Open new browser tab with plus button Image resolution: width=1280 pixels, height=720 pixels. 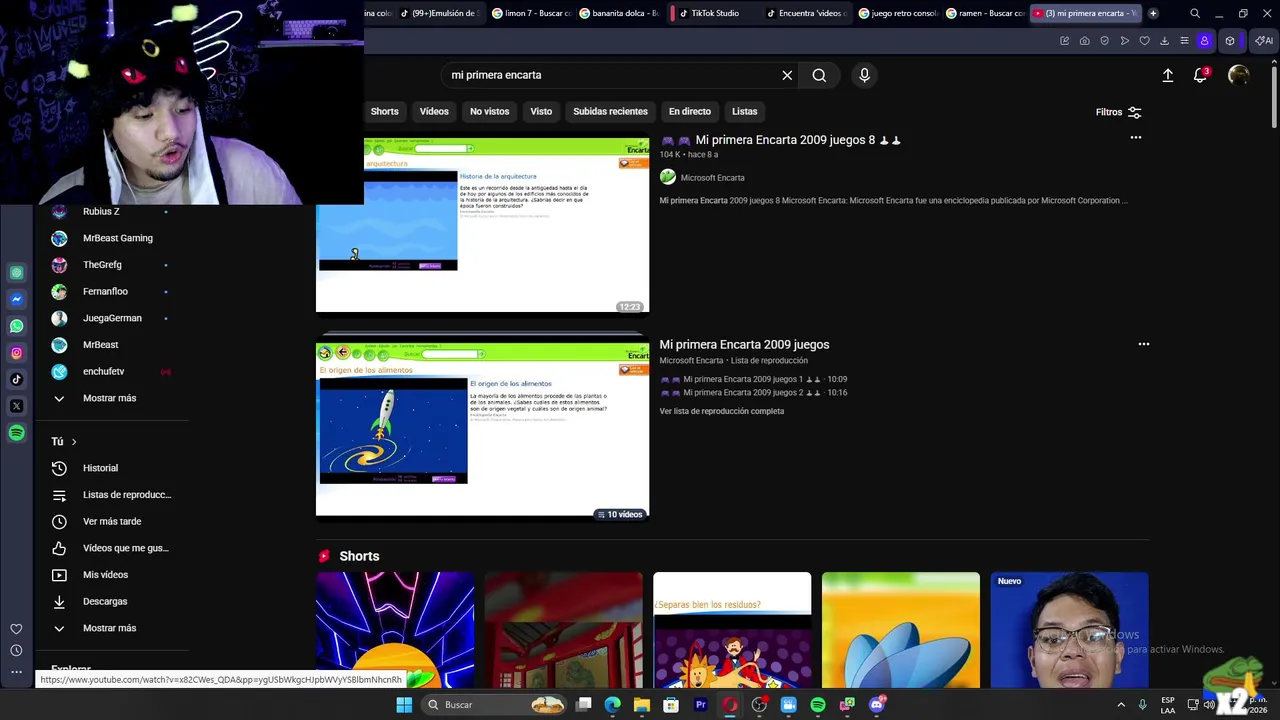click(1153, 13)
